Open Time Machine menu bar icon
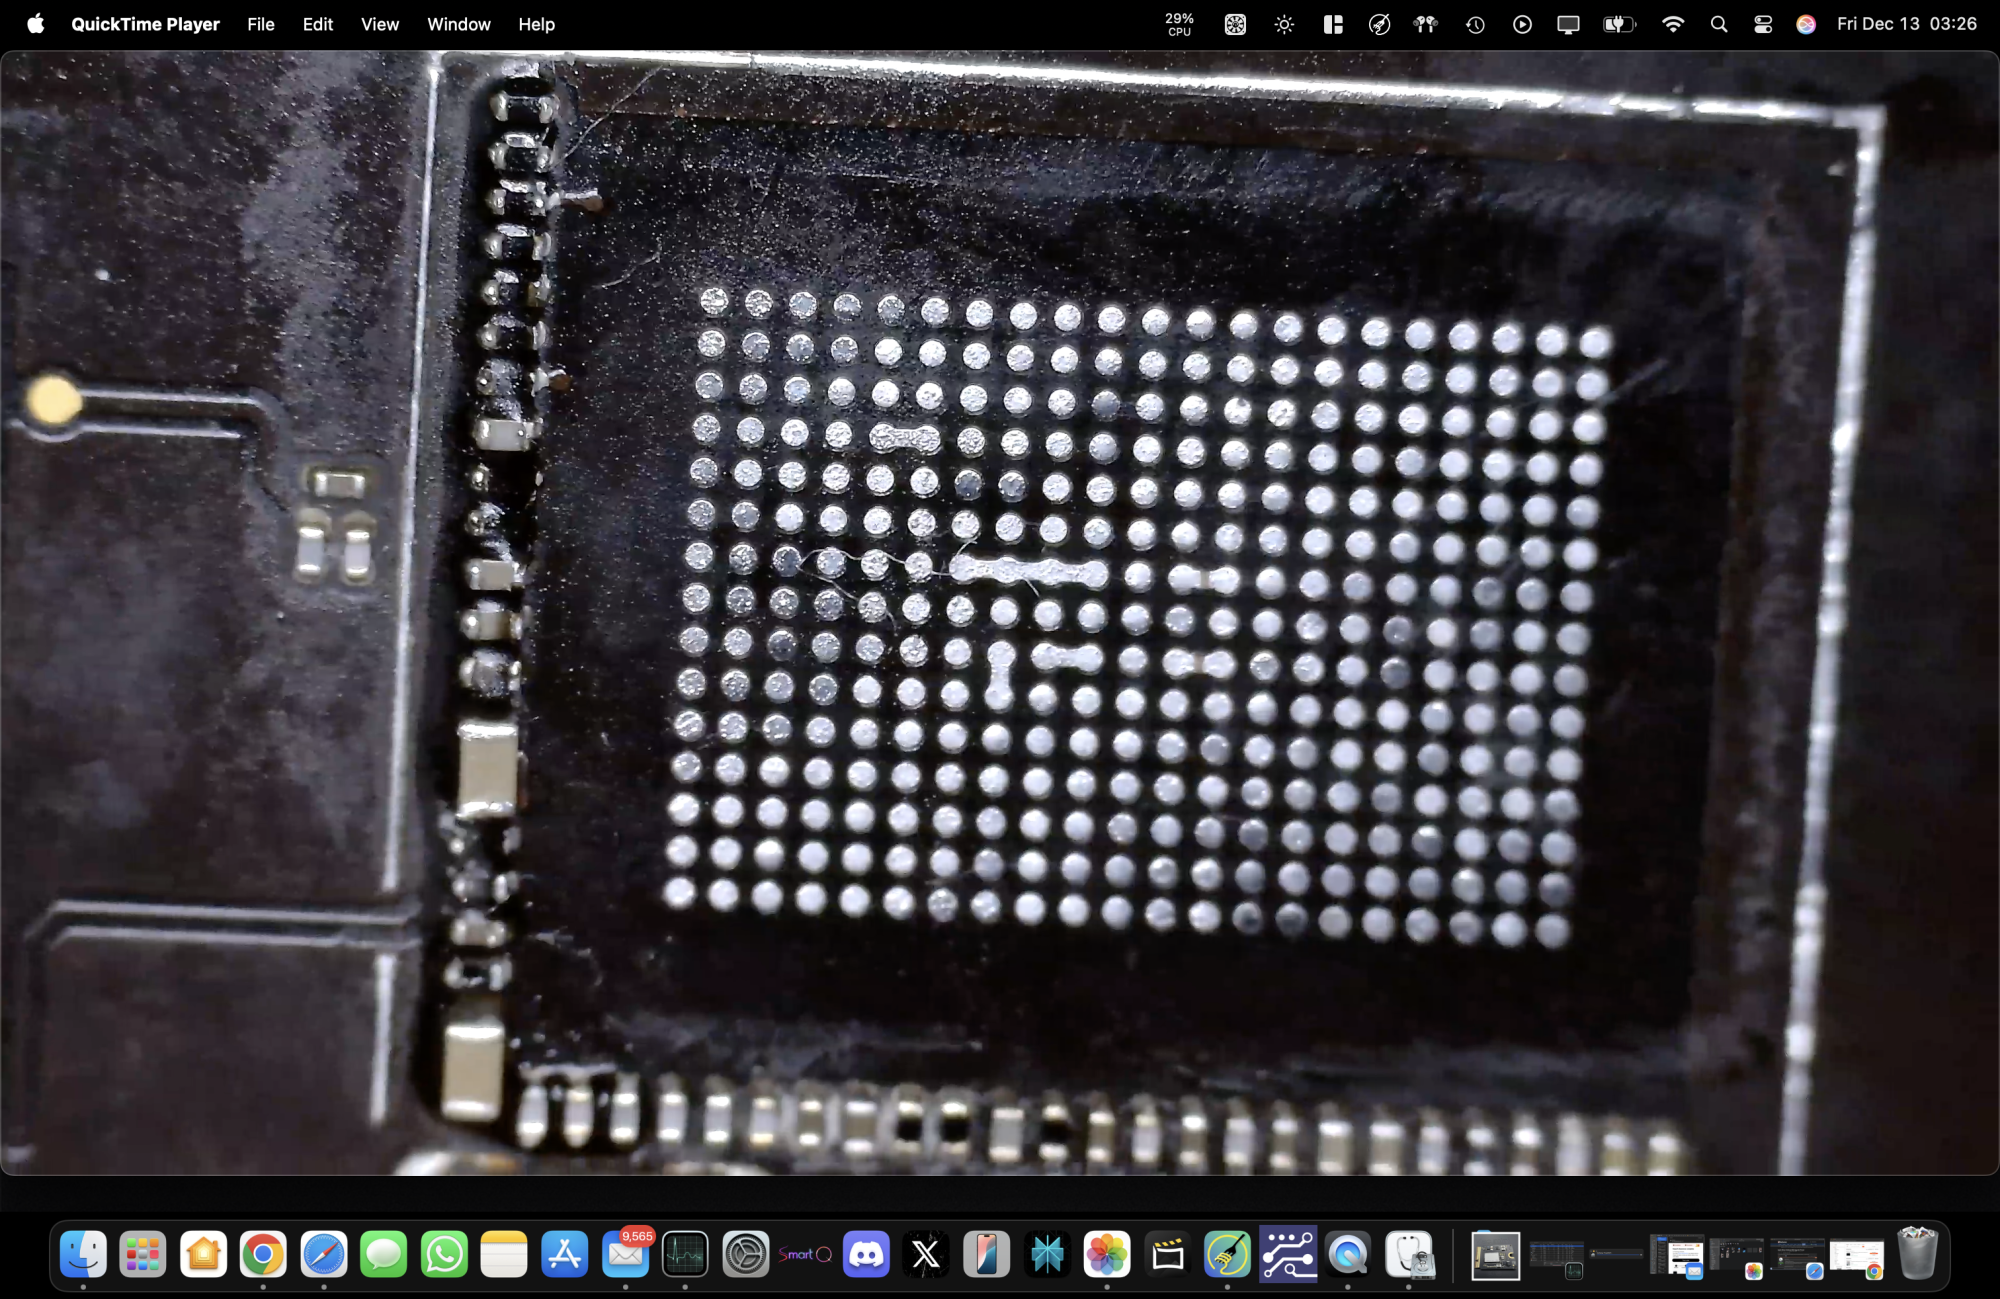The height and width of the screenshot is (1299, 2000). pyautogui.click(x=1475, y=24)
